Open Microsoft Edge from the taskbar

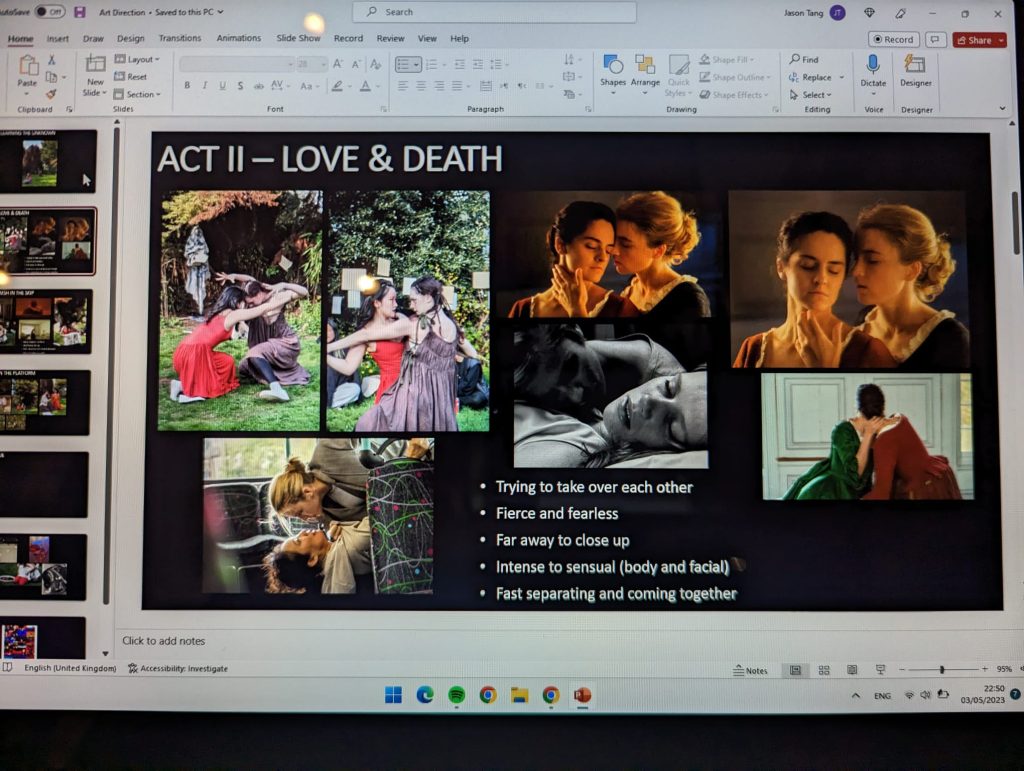click(424, 695)
